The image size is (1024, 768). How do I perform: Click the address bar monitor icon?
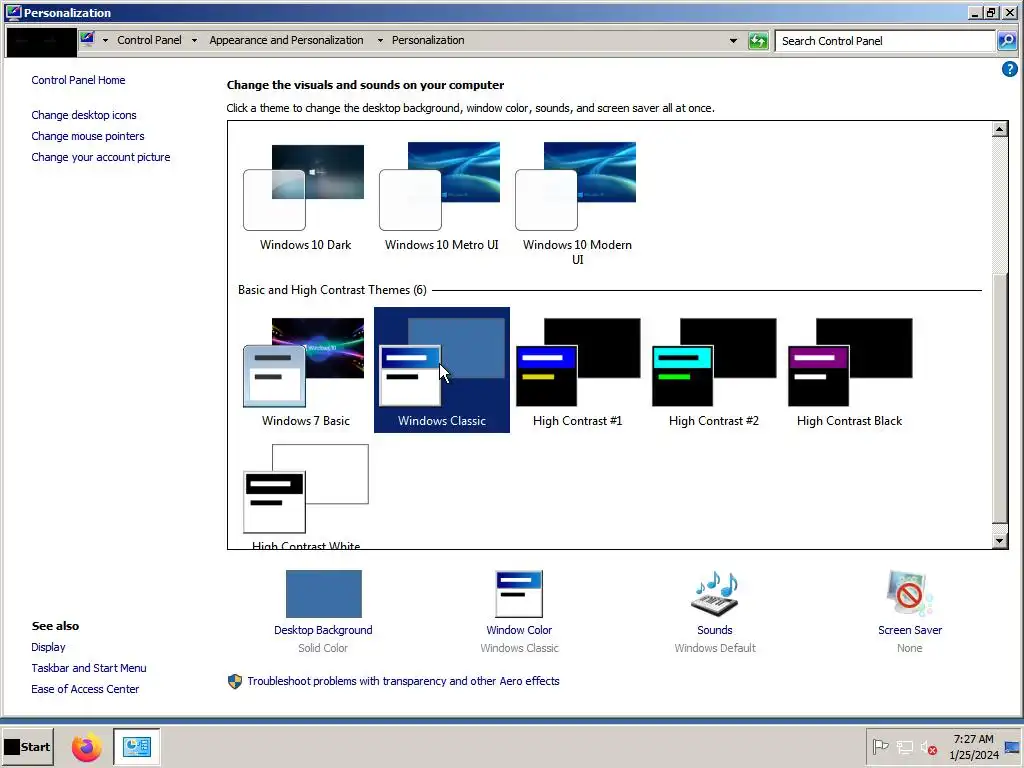click(x=88, y=40)
